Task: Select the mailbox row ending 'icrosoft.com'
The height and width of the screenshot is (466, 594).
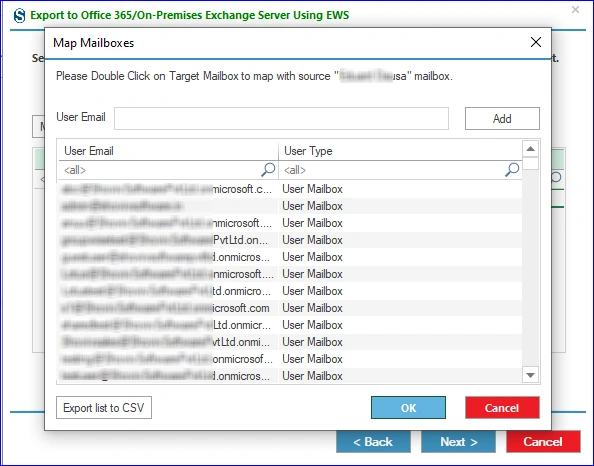Action: click(290, 308)
